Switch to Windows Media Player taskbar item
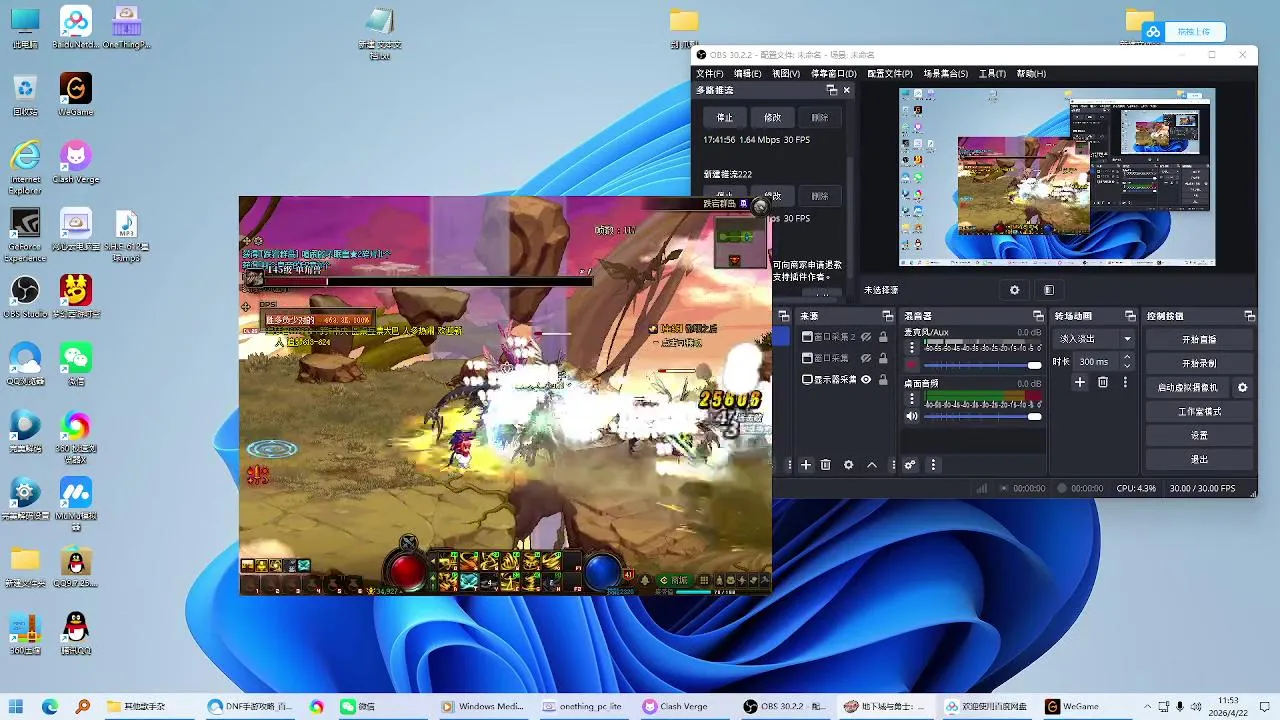This screenshot has height=720, width=1280. point(485,706)
